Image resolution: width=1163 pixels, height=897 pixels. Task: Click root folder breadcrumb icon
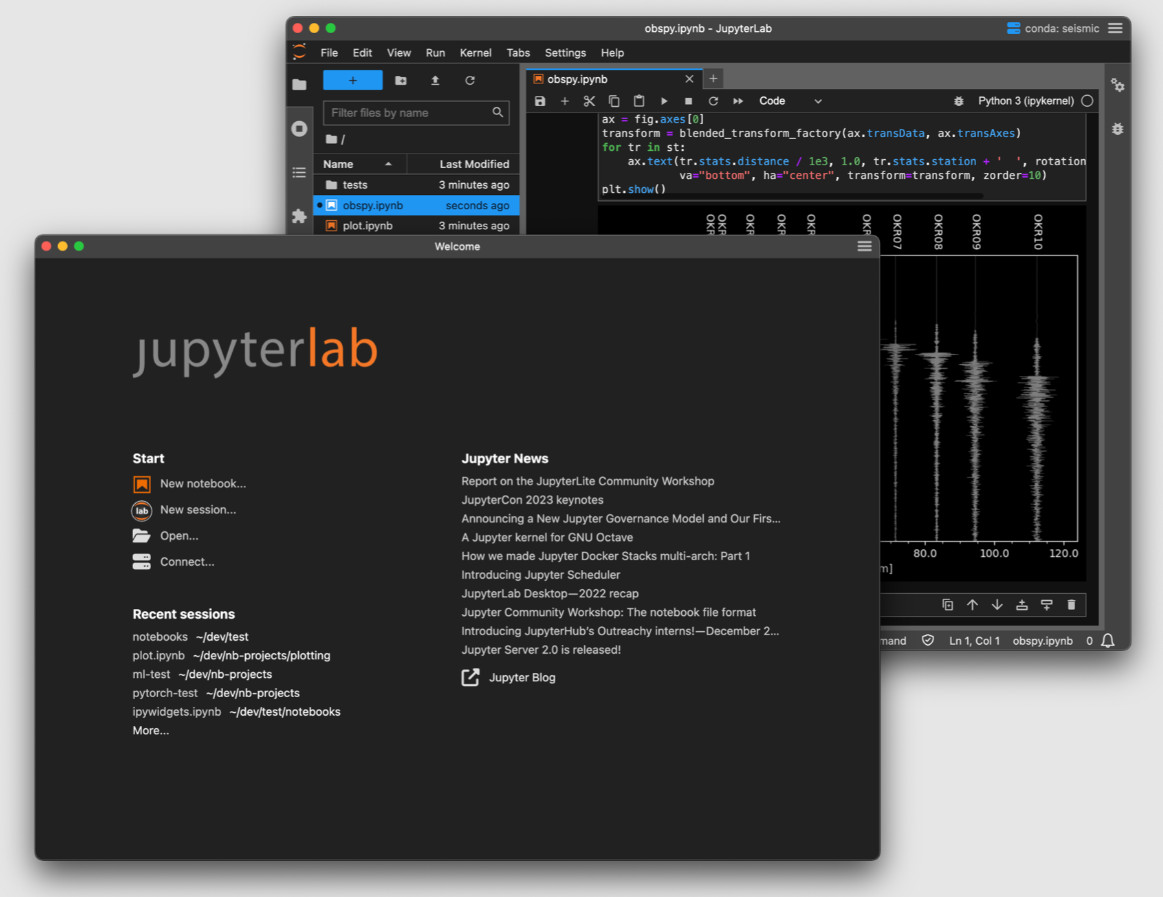[332, 139]
